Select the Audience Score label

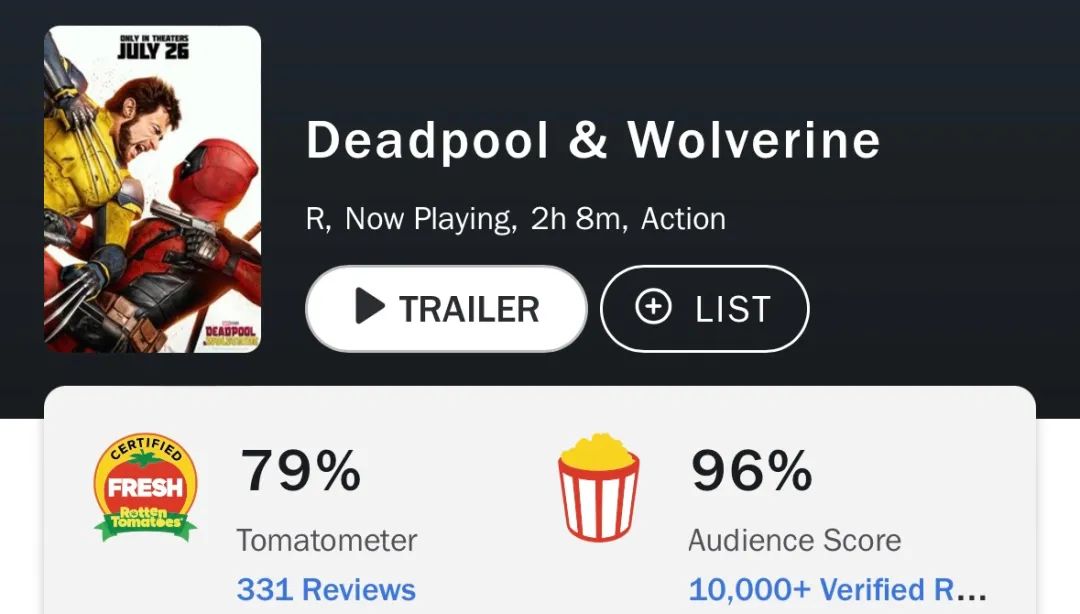pos(795,541)
